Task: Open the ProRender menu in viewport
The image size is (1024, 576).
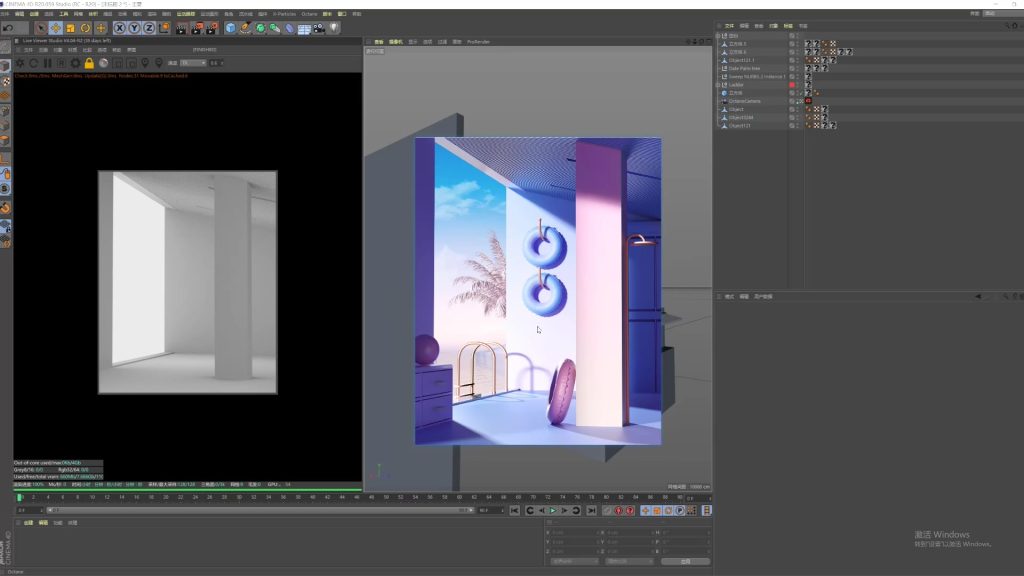Action: pos(476,42)
